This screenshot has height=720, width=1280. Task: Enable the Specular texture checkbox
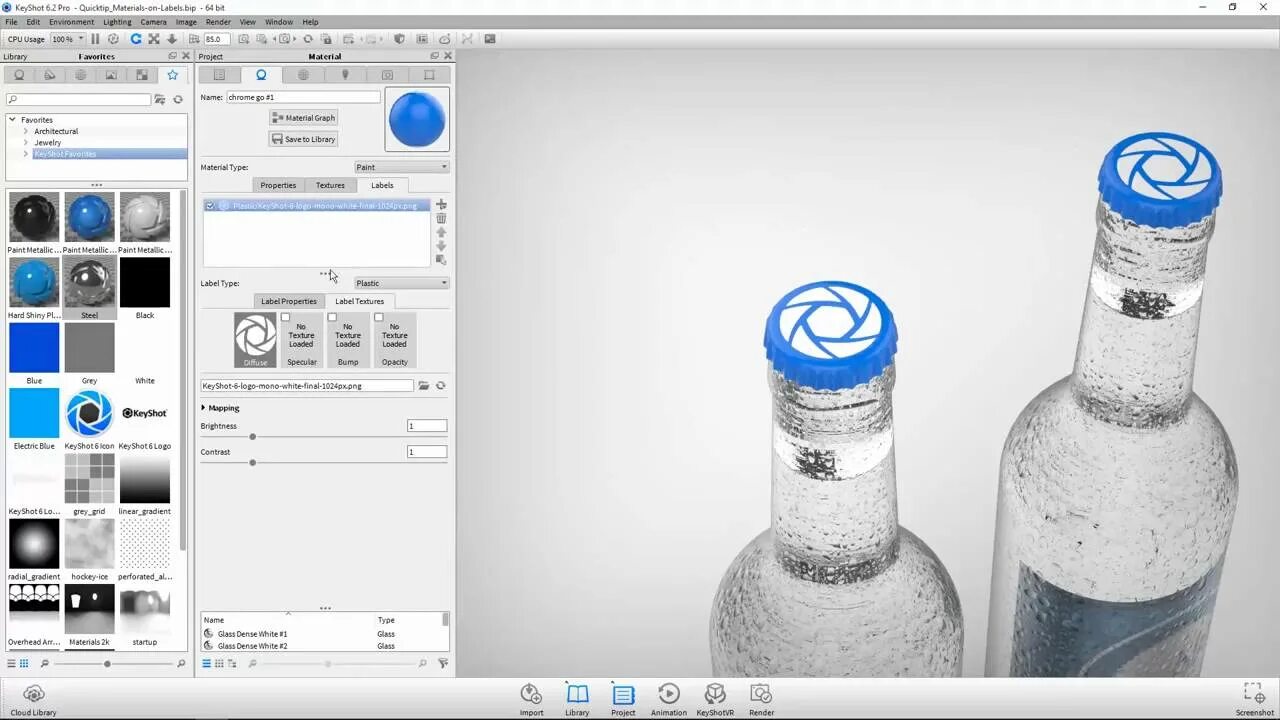[x=285, y=318]
